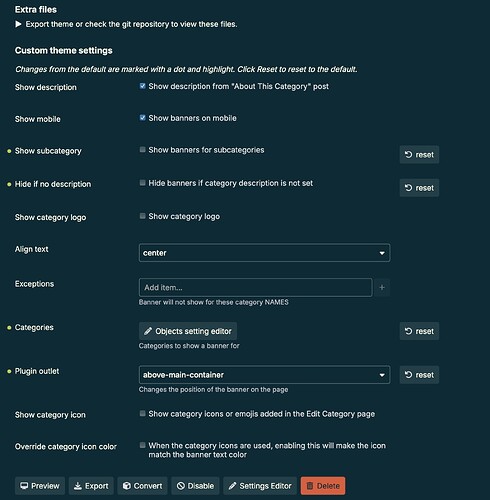Screen dimensions: 490x500
Task: Enable the Show category logo checkbox
Action: (x=142, y=216)
